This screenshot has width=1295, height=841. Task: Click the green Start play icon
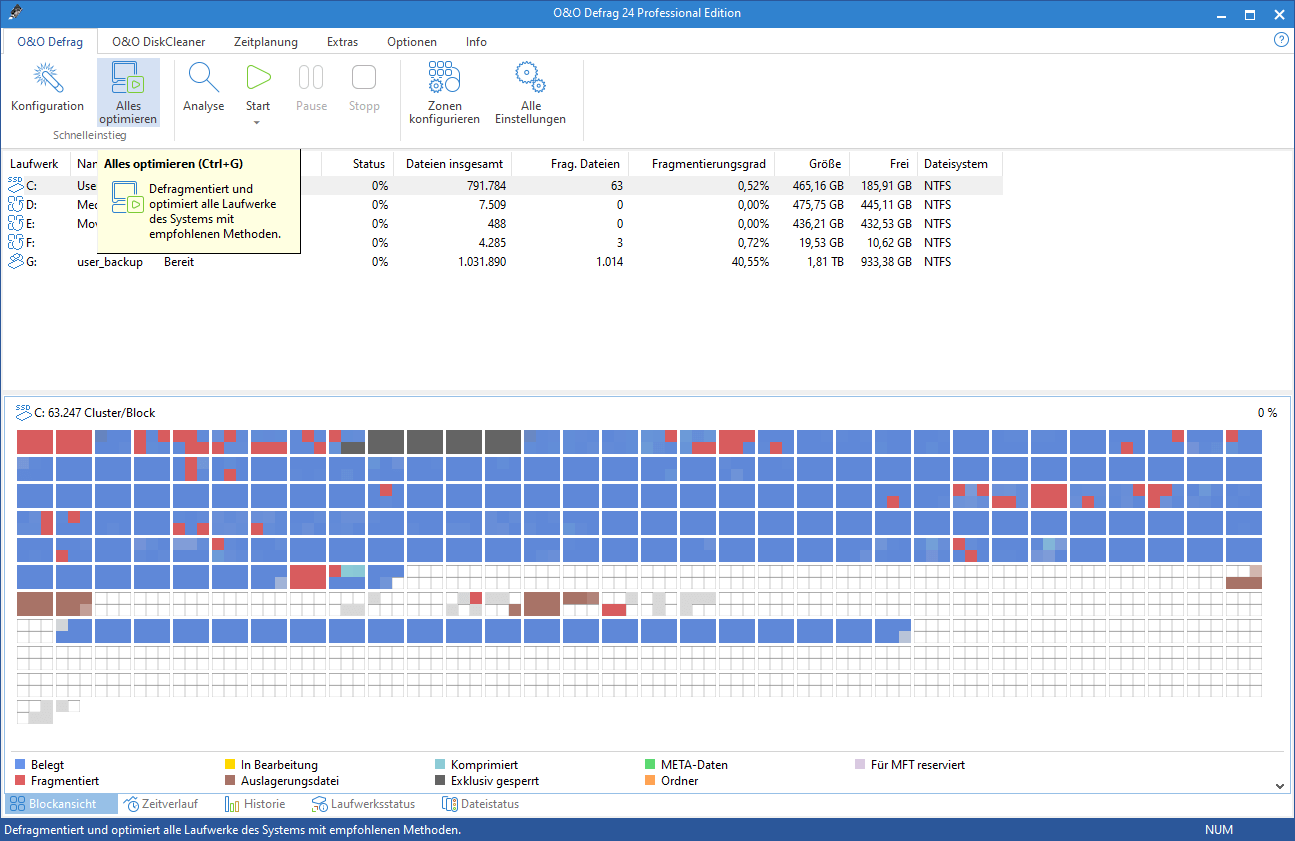click(x=258, y=78)
